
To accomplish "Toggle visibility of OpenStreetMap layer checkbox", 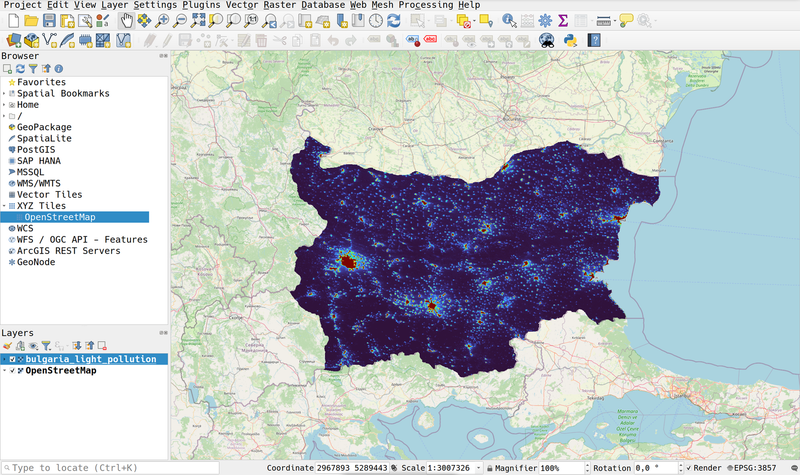I will [12, 371].
